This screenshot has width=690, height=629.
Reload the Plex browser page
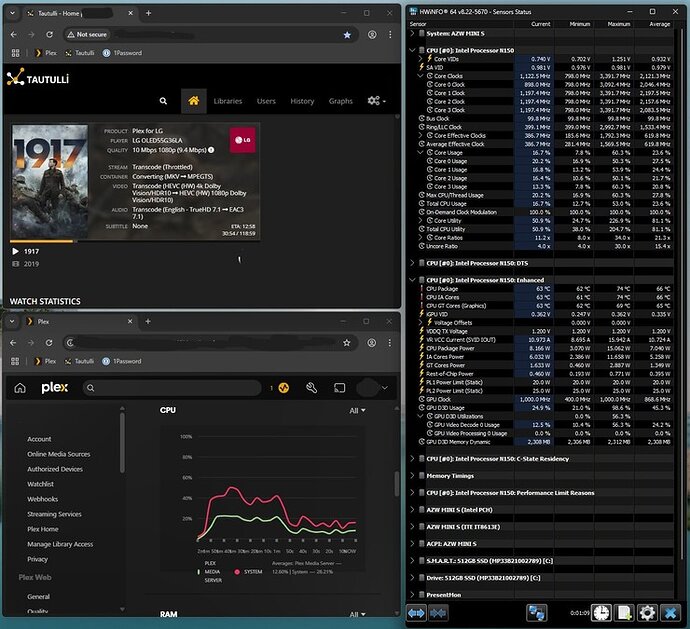pyautogui.click(x=49, y=342)
